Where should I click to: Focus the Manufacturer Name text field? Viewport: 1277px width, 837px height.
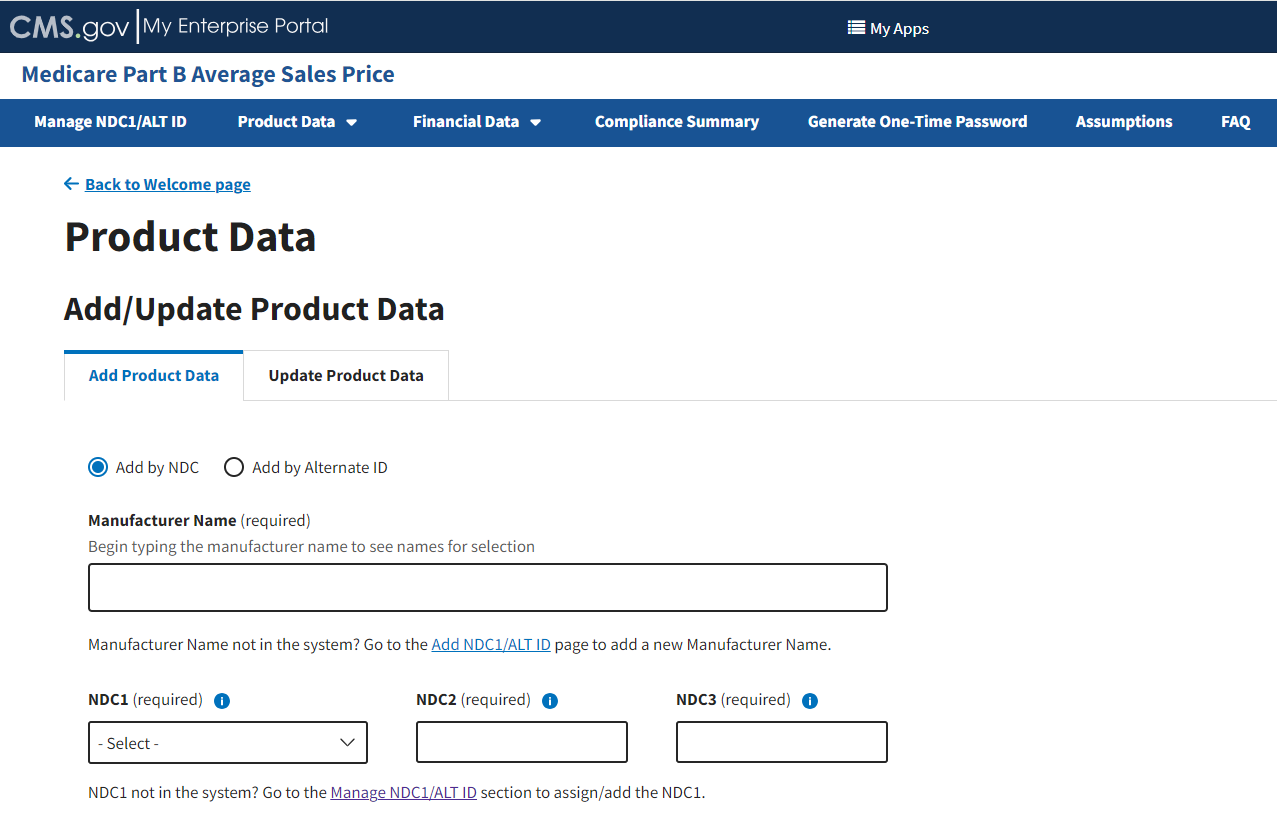488,588
